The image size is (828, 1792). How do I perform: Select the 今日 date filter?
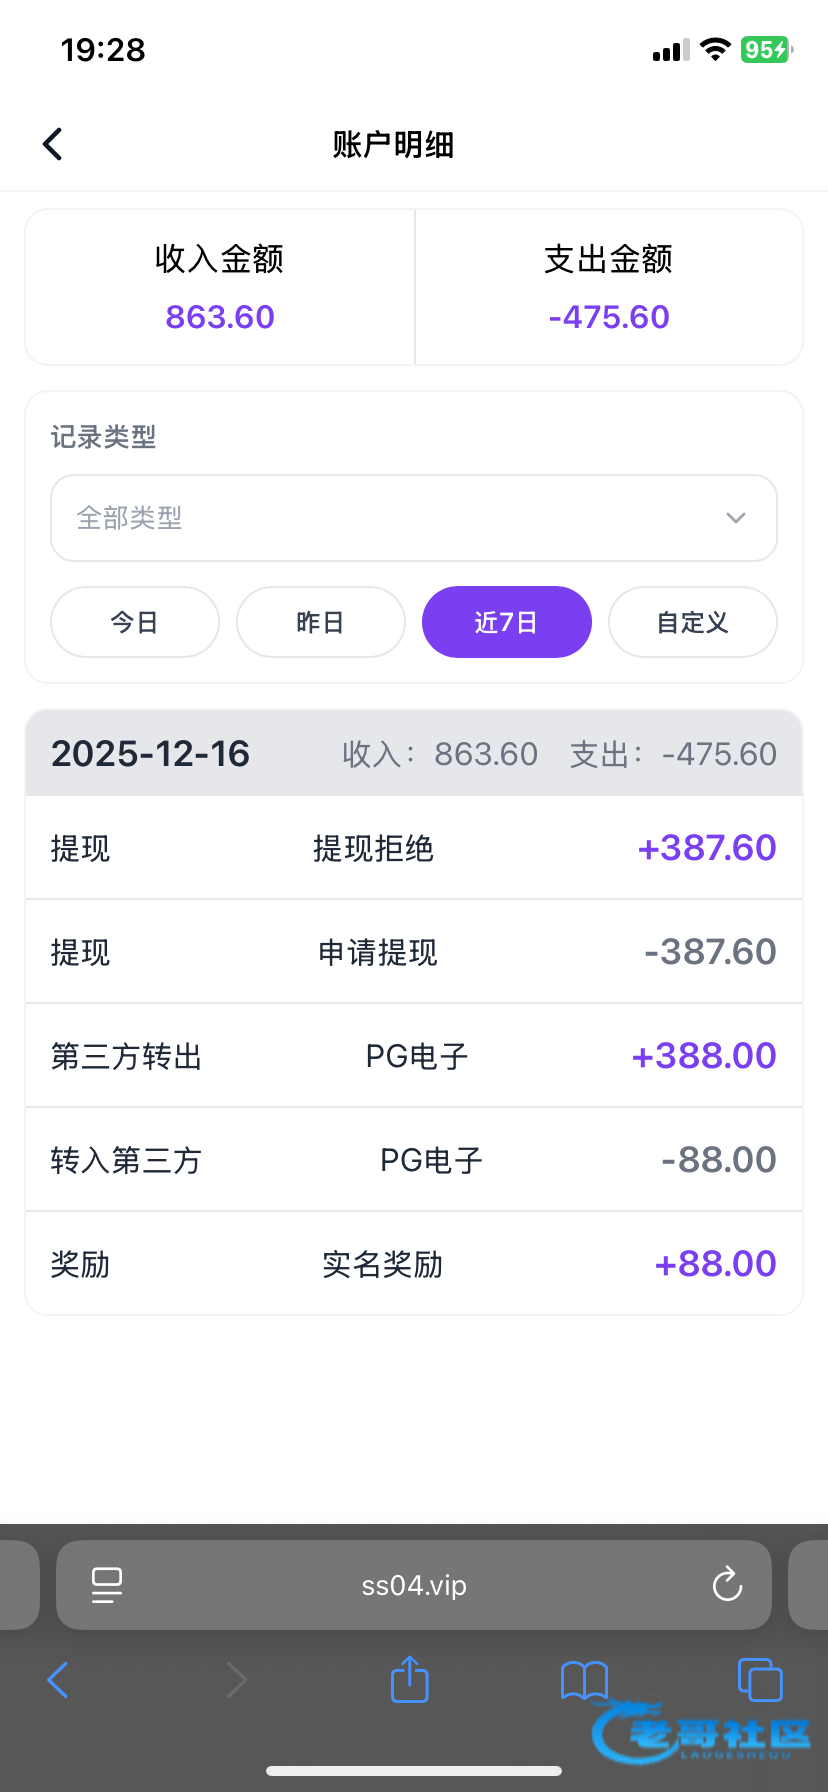click(x=135, y=622)
